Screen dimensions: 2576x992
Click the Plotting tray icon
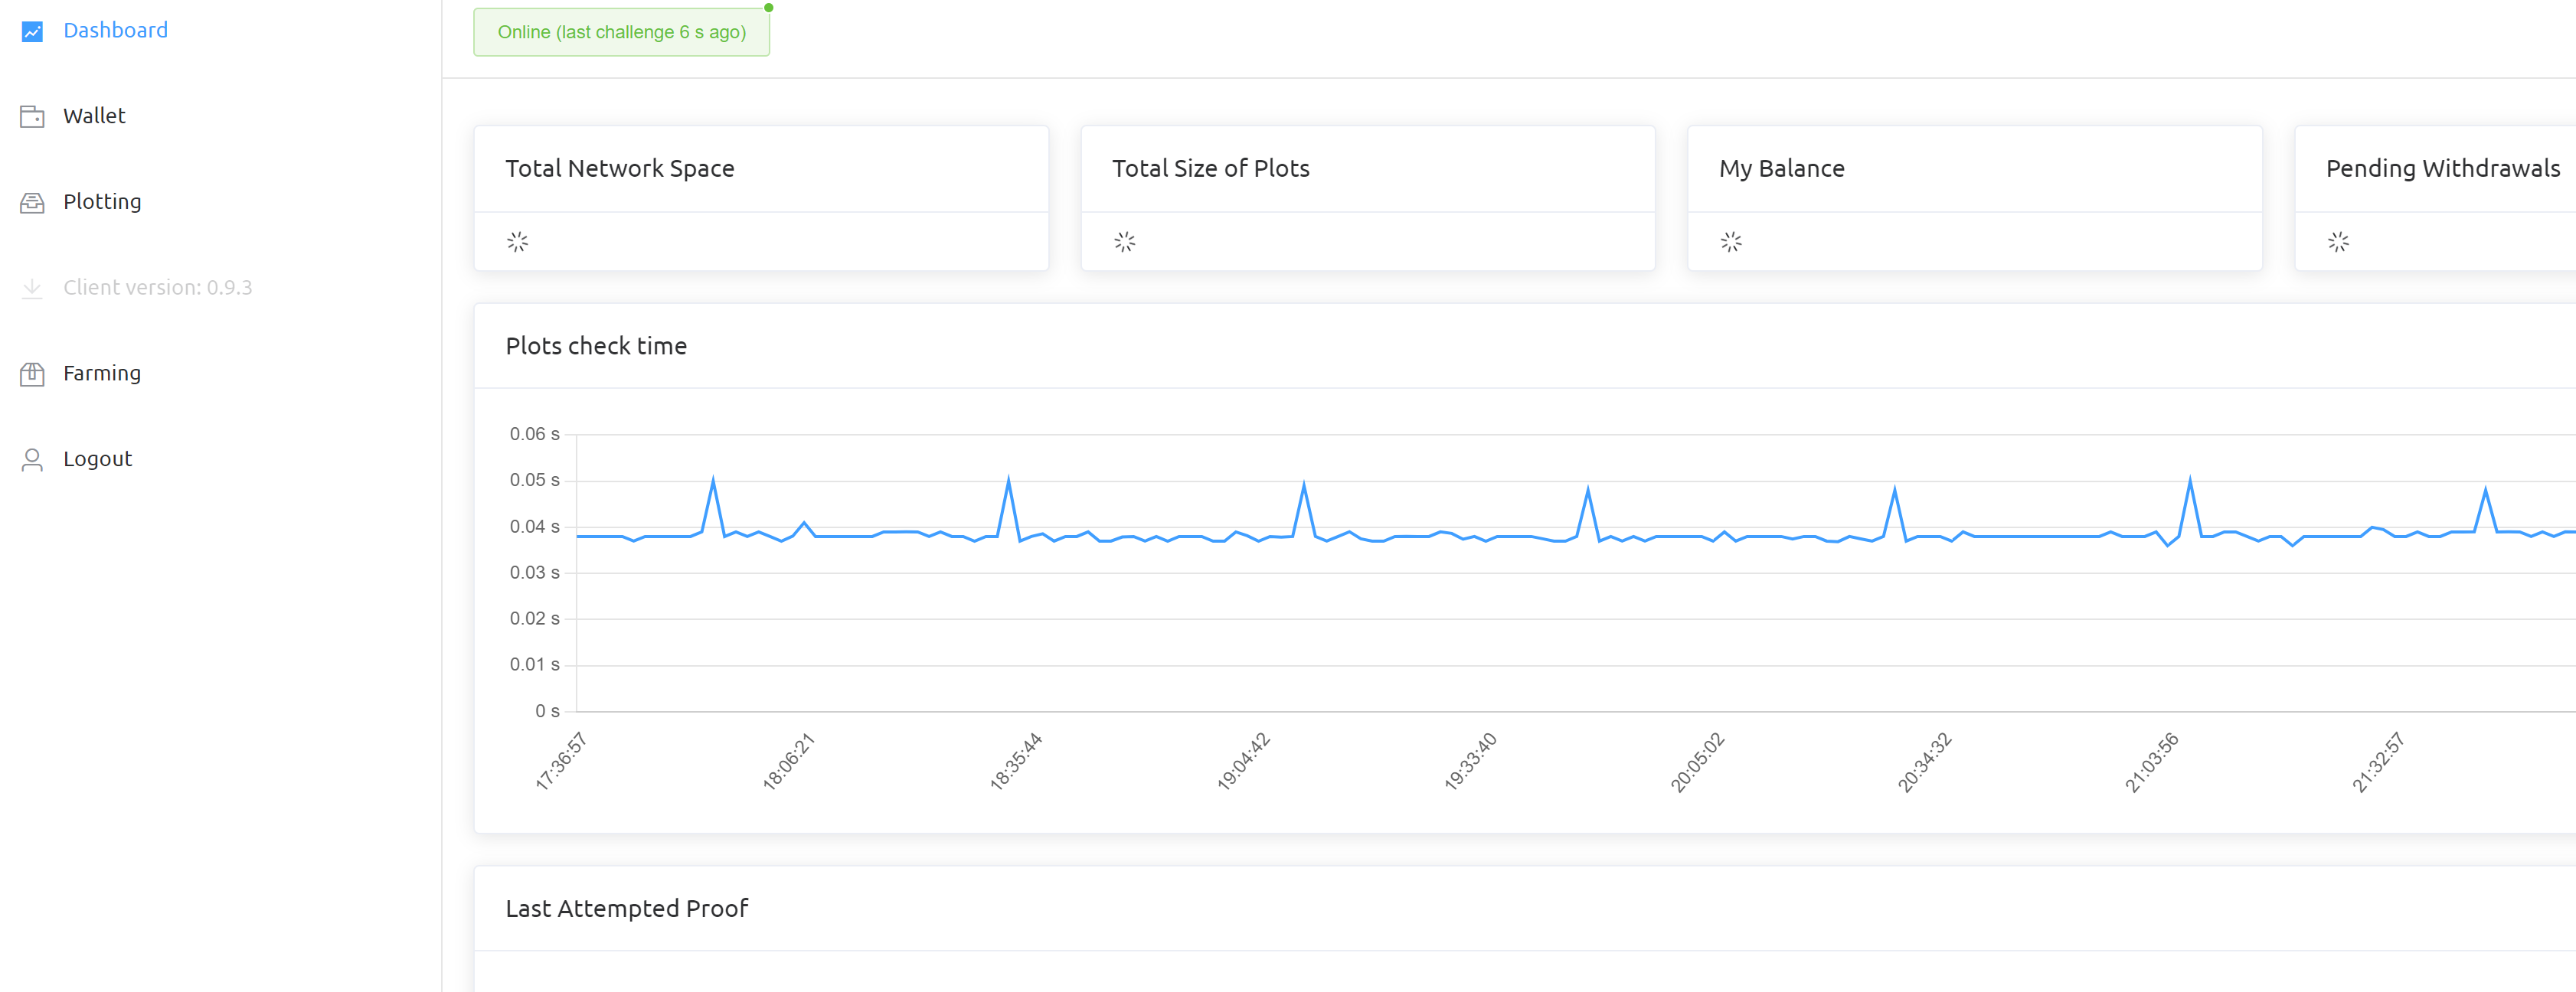32,203
